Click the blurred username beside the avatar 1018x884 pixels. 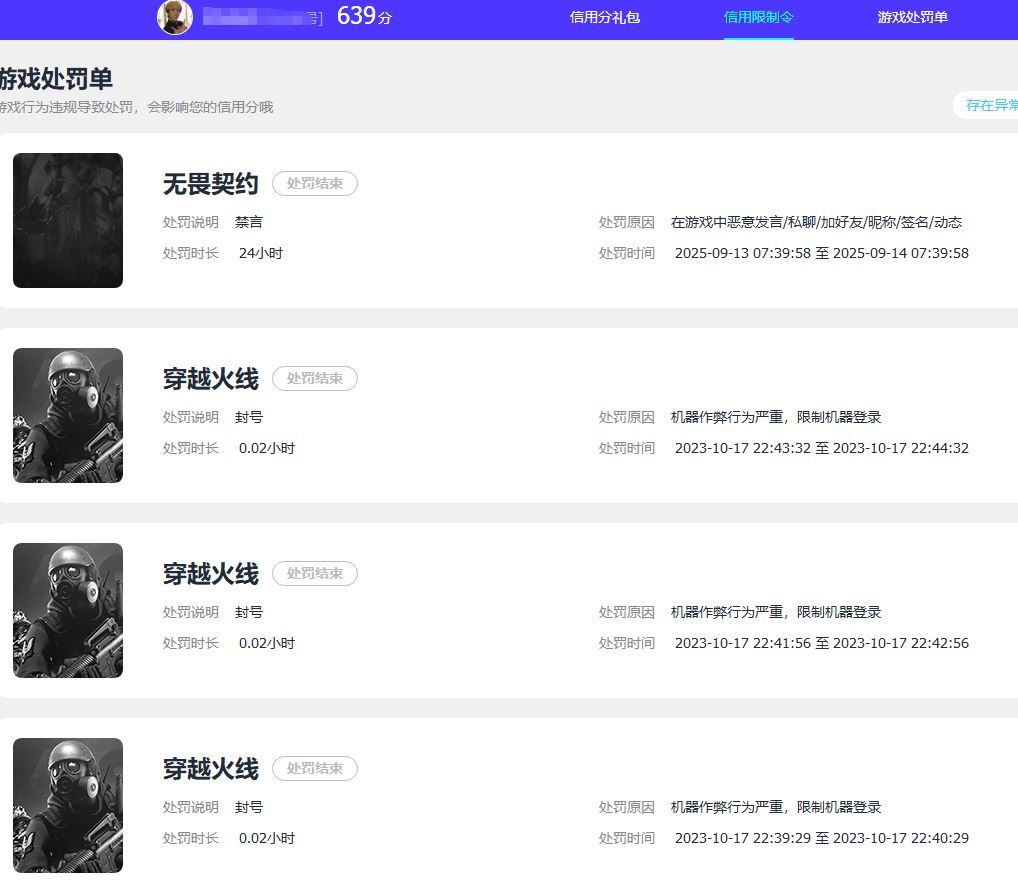[262, 17]
